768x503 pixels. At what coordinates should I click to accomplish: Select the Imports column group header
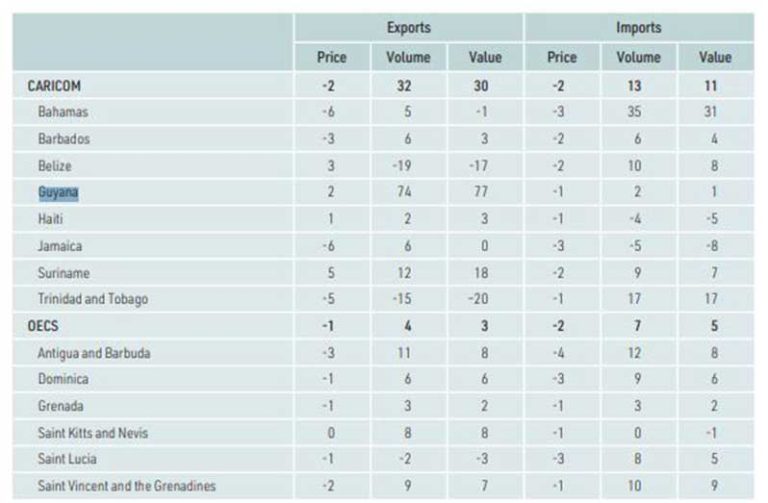point(639,27)
